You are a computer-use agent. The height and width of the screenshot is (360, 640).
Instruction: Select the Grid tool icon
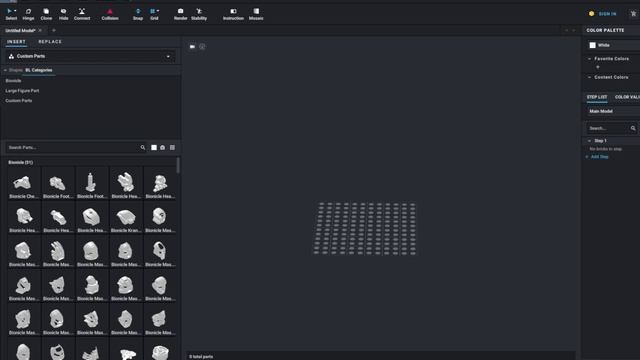pos(153,11)
